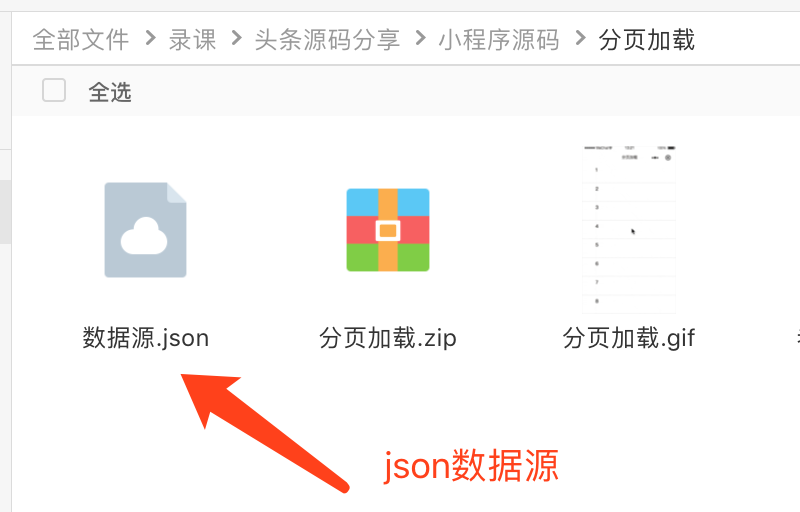Click the 分页加载.zip file name
The image size is (800, 512).
coord(388,338)
